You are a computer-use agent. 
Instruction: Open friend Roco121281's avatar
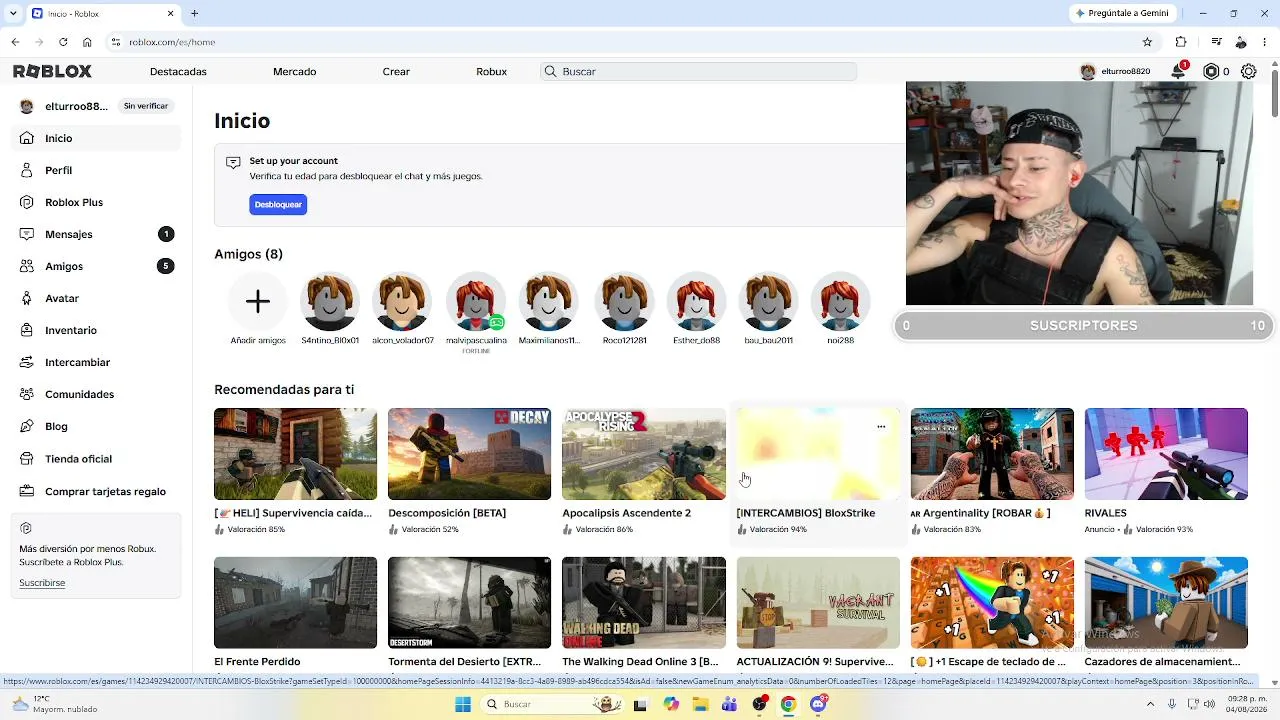[x=624, y=301]
